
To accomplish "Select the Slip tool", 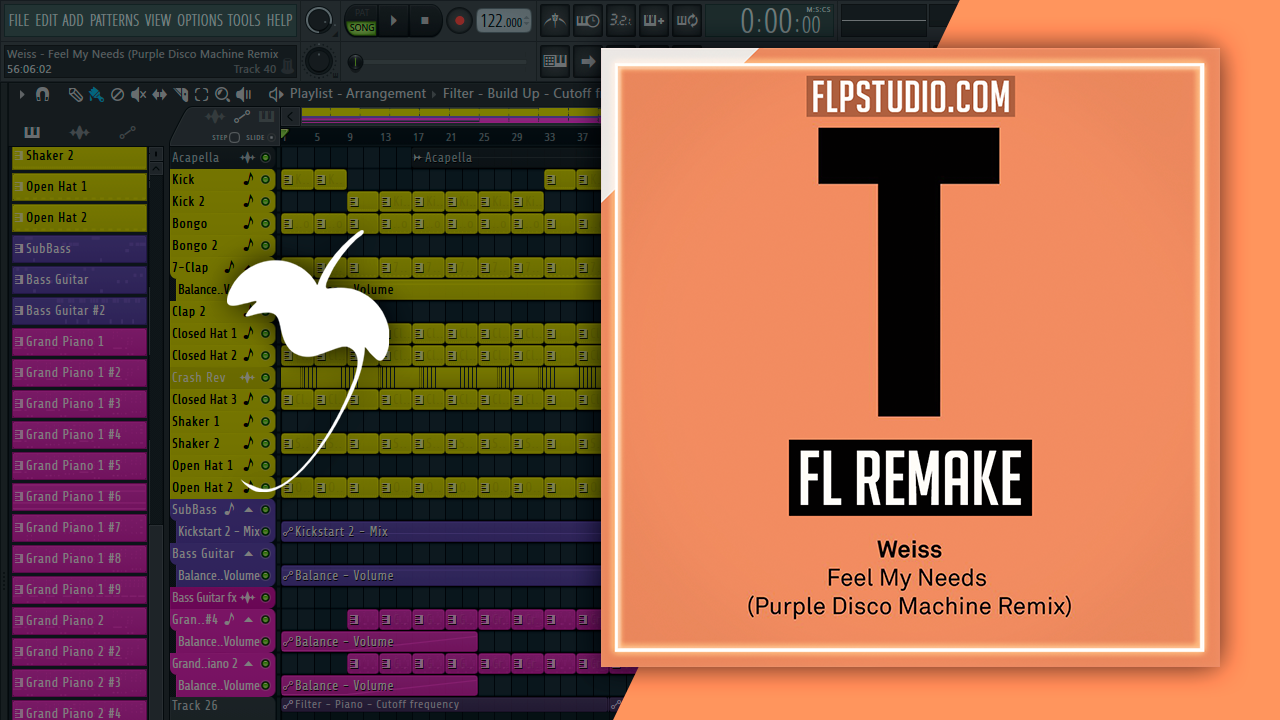I will pos(160,94).
